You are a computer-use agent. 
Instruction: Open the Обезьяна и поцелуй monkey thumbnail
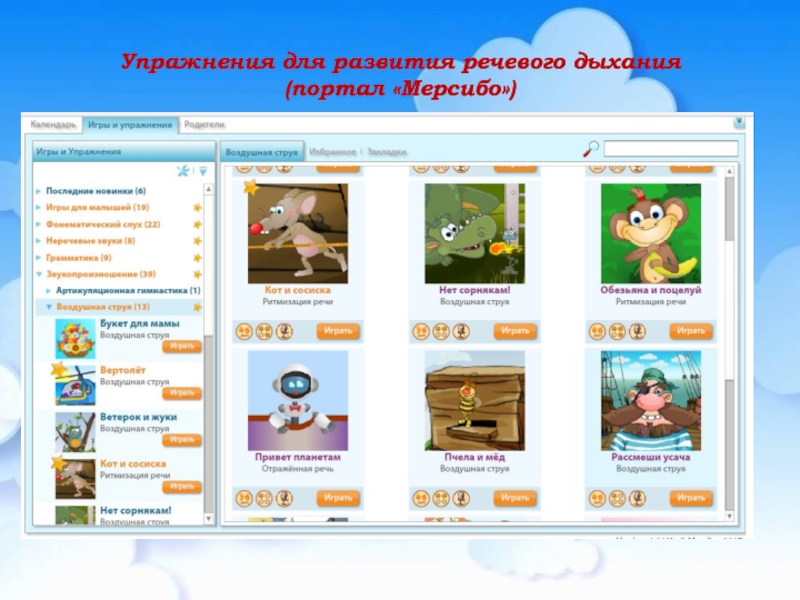651,234
